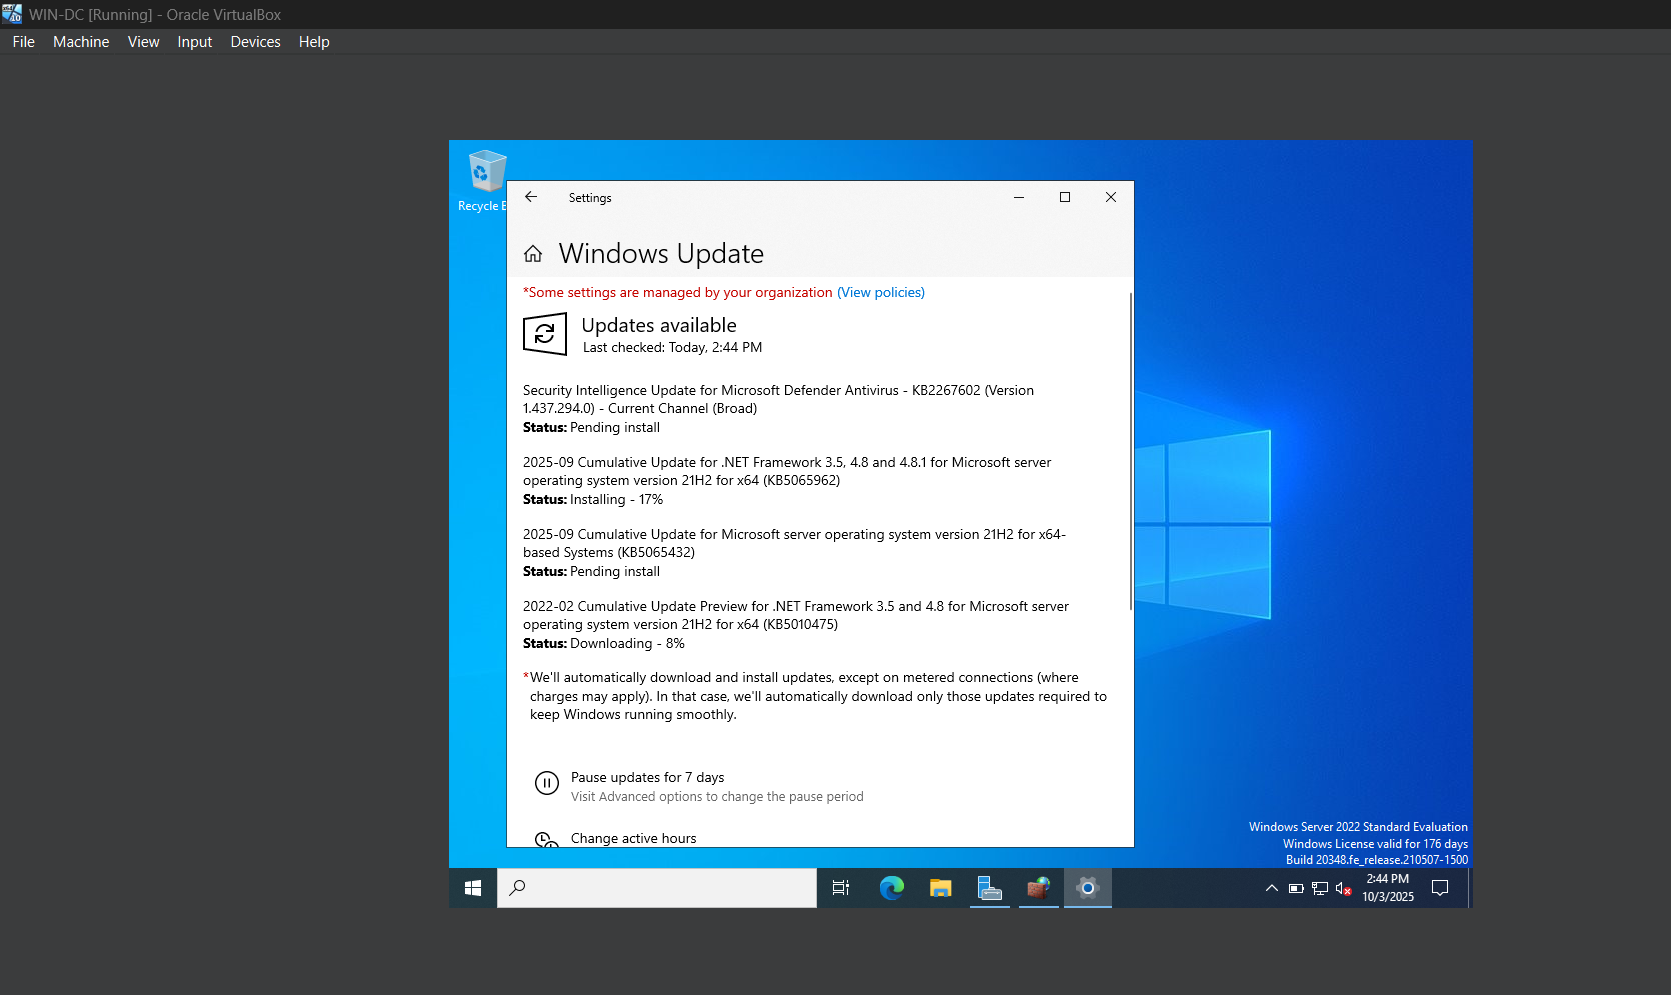The height and width of the screenshot is (995, 1671).
Task: Click the red 'Some settings are managed' notice
Action: coord(678,292)
